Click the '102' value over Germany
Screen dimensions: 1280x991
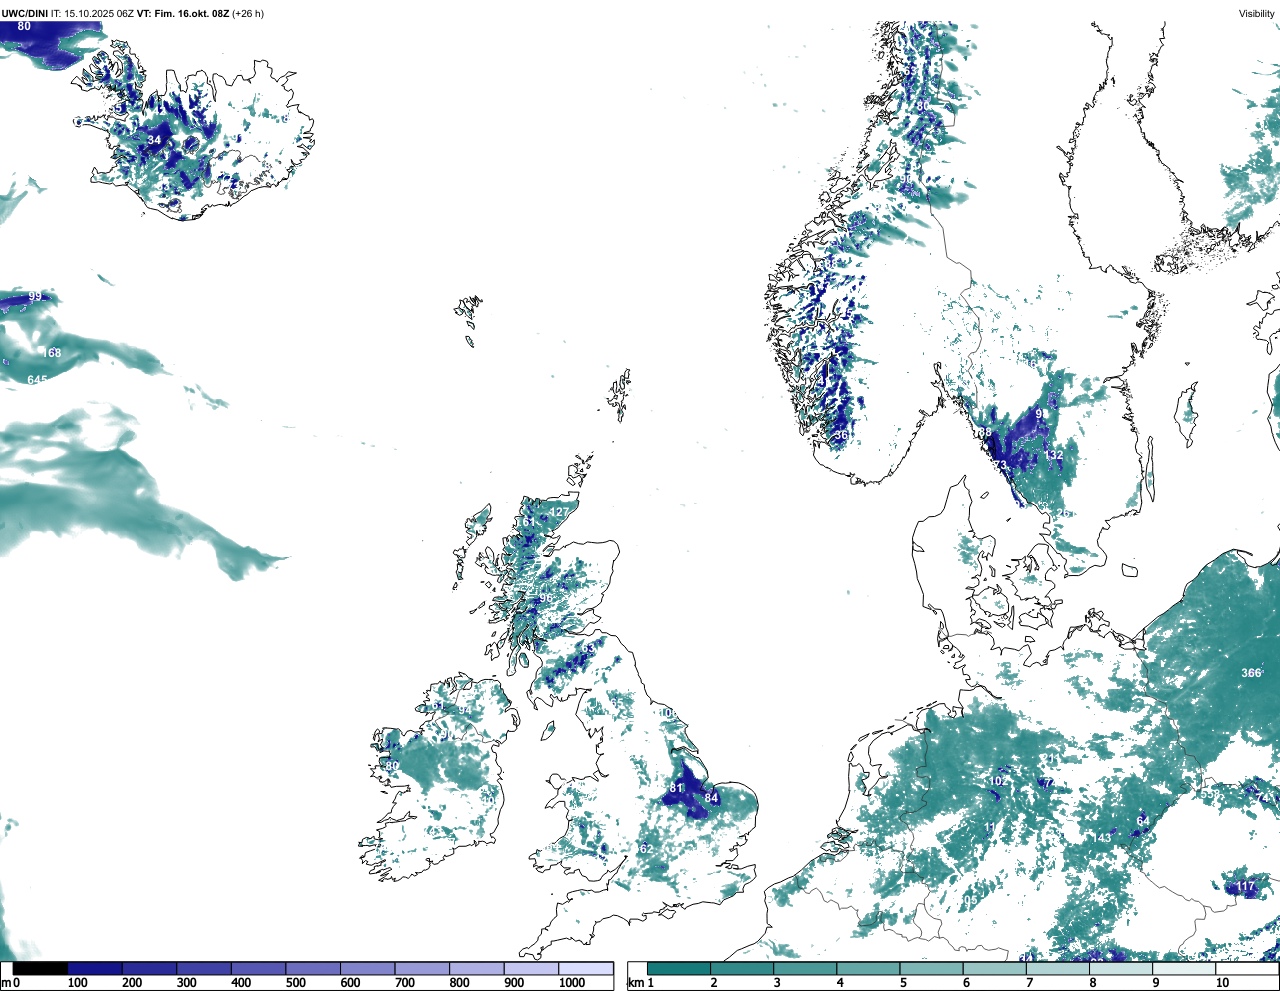(997, 781)
